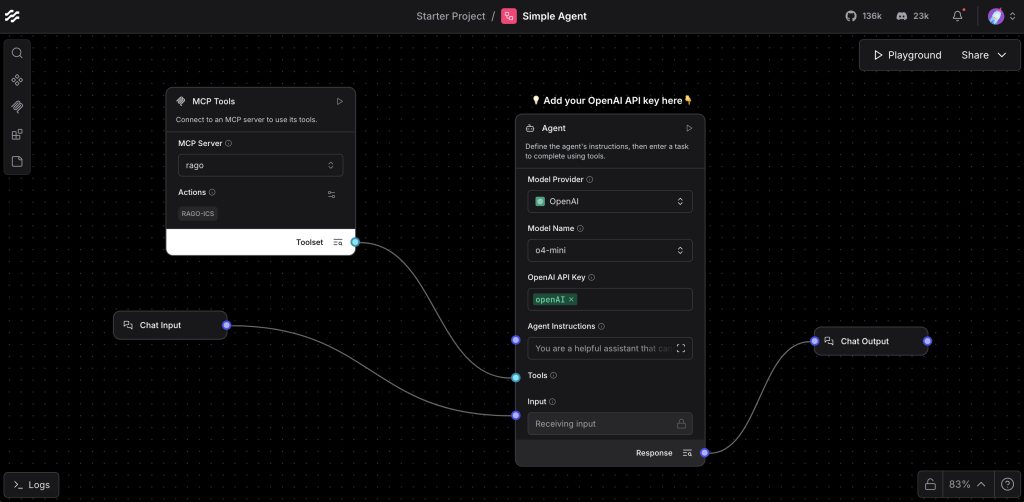The height and width of the screenshot is (502, 1024).
Task: Open the GitHub star count link
Action: coord(862,16)
